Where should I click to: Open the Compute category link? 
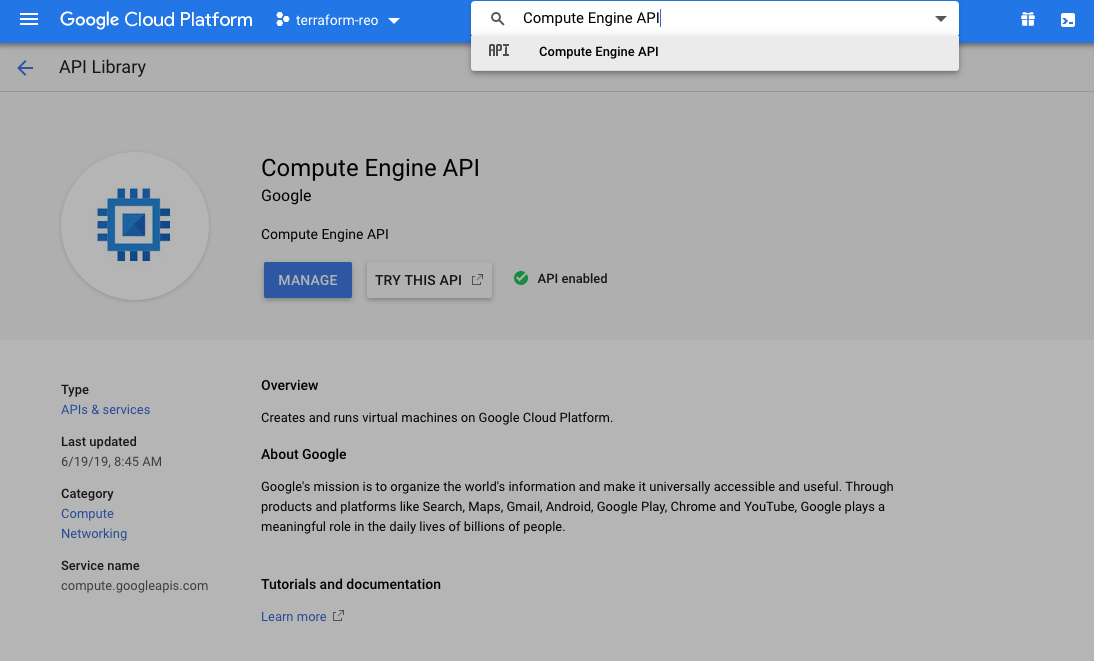pos(87,514)
